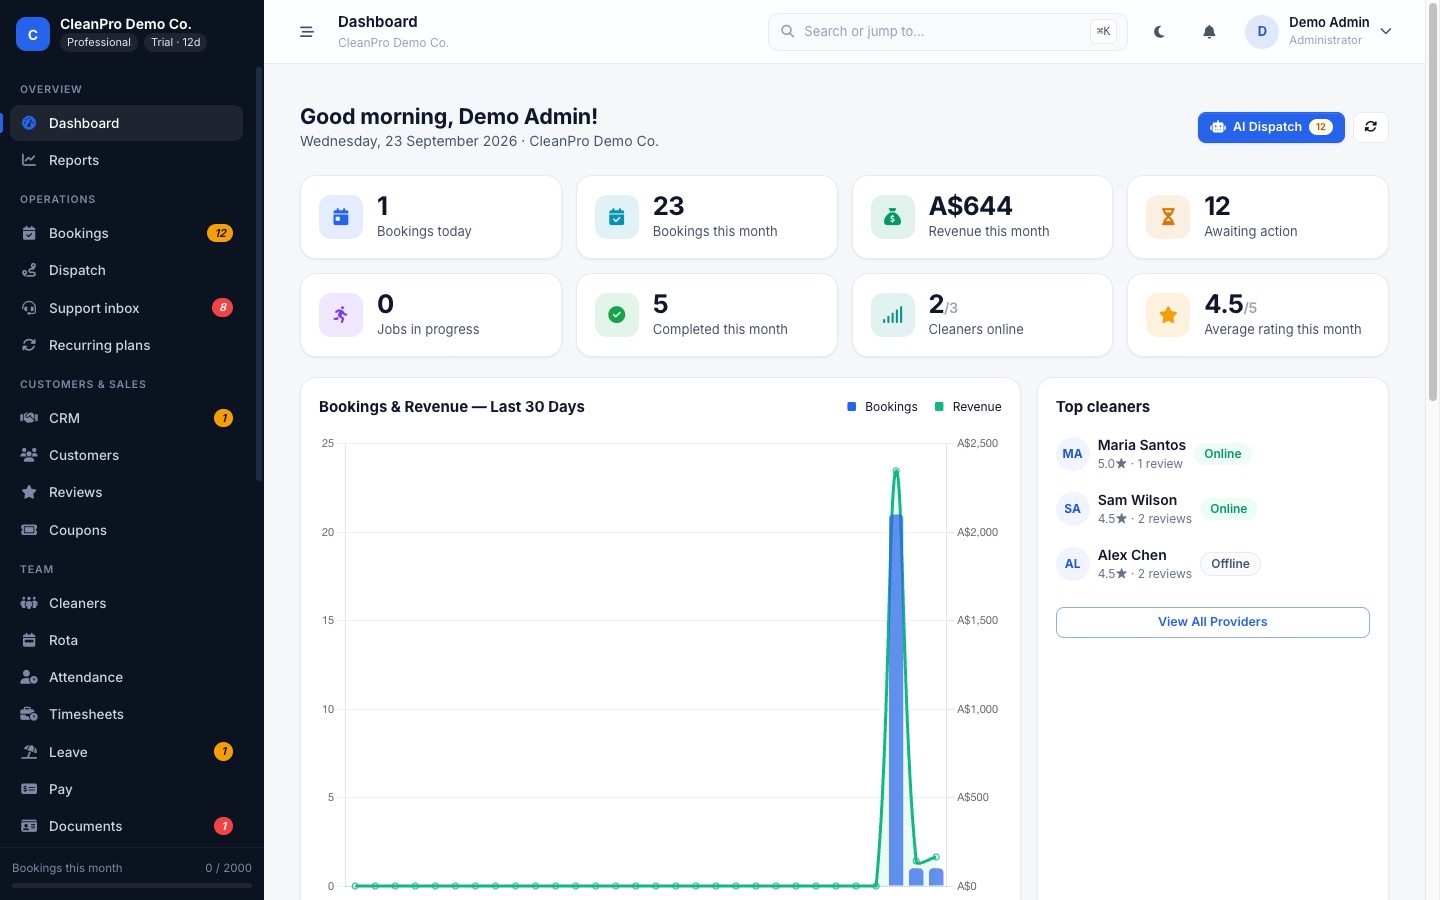Viewport: 1440px width, 900px height.
Task: Click the refresh dashboard icon button
Action: coord(1371,127)
